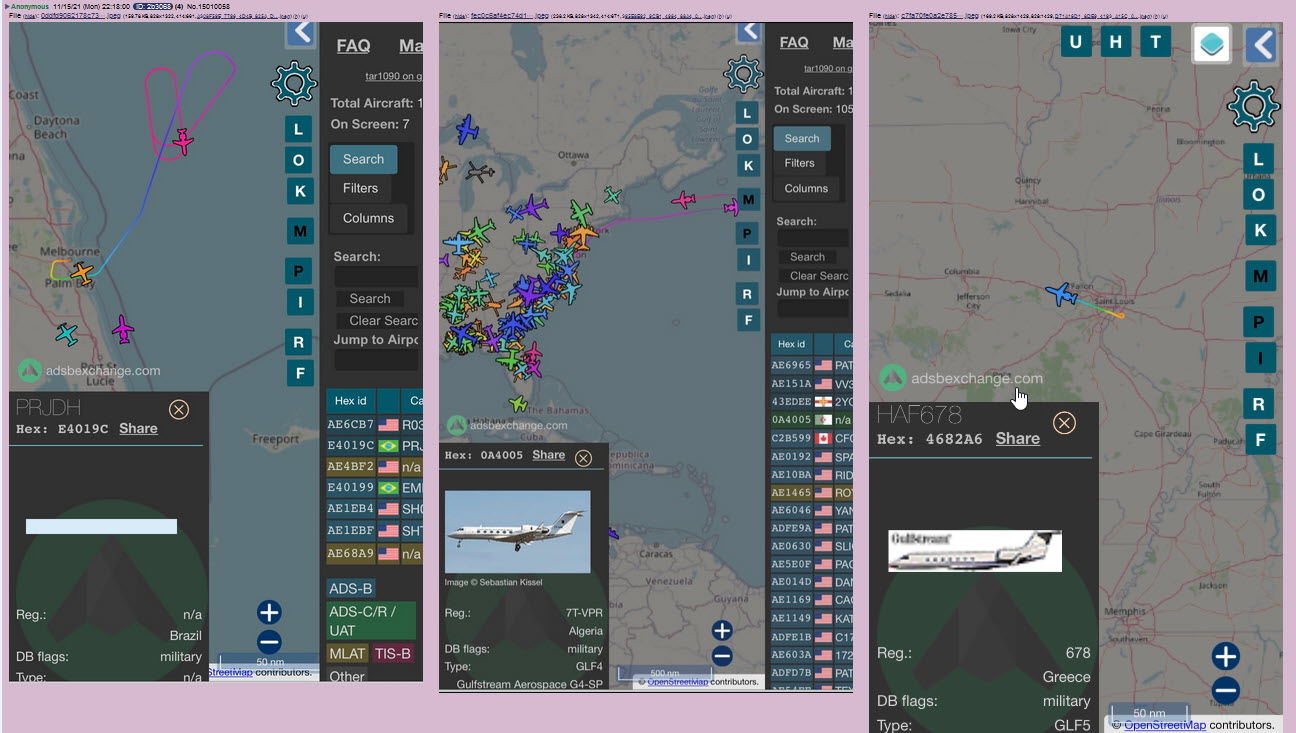Viewport: 1296px width, 733px height.
Task: Select orange aircraft near Melbourne, left map
Action: point(82,272)
